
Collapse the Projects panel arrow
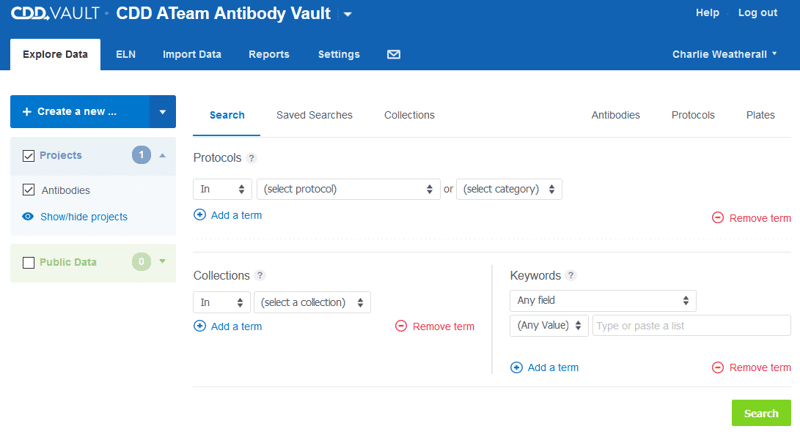[x=162, y=155]
